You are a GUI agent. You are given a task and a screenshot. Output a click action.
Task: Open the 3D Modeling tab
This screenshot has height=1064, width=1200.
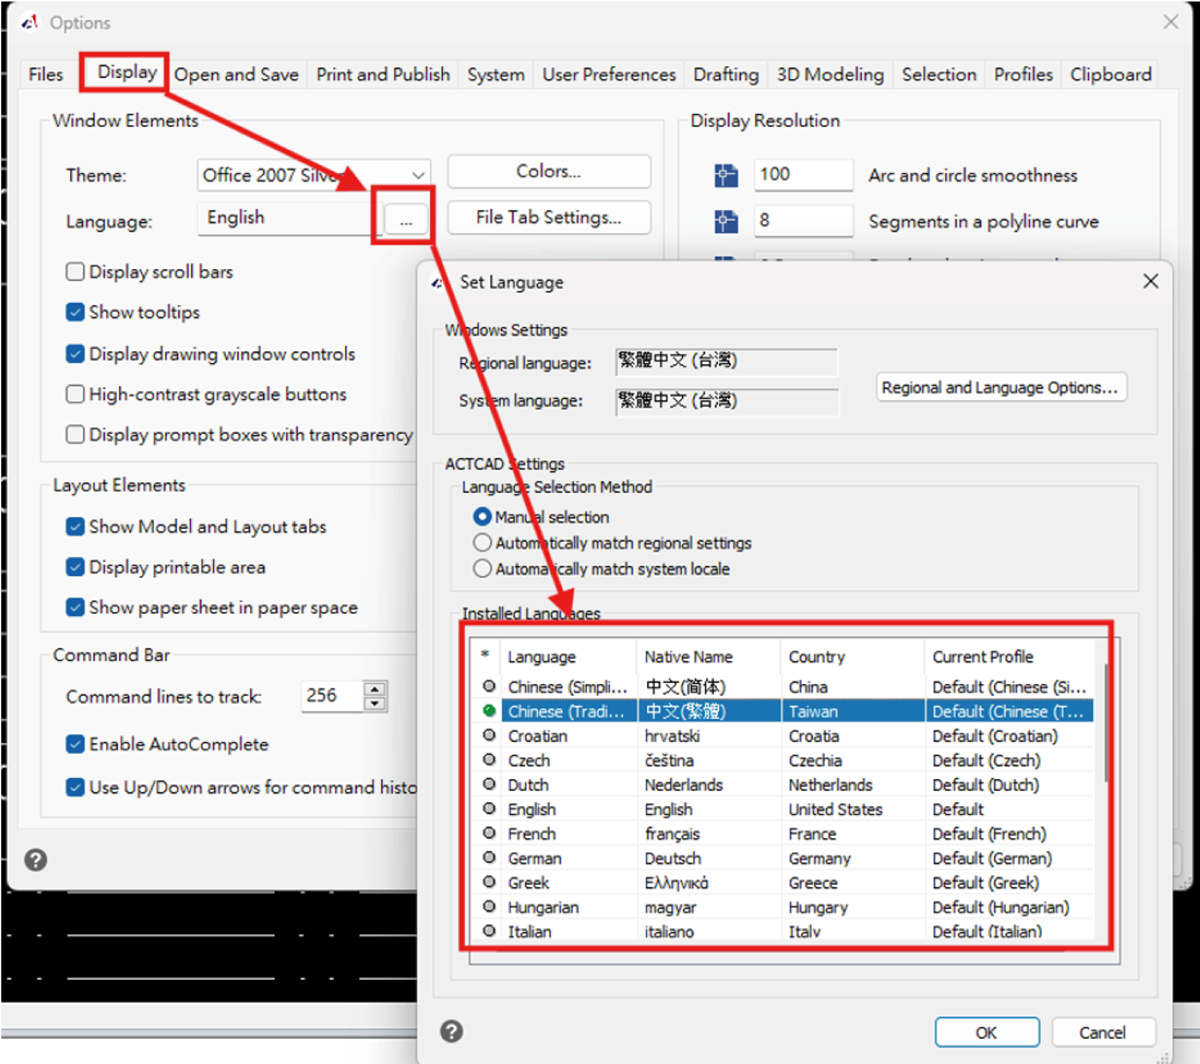(830, 74)
